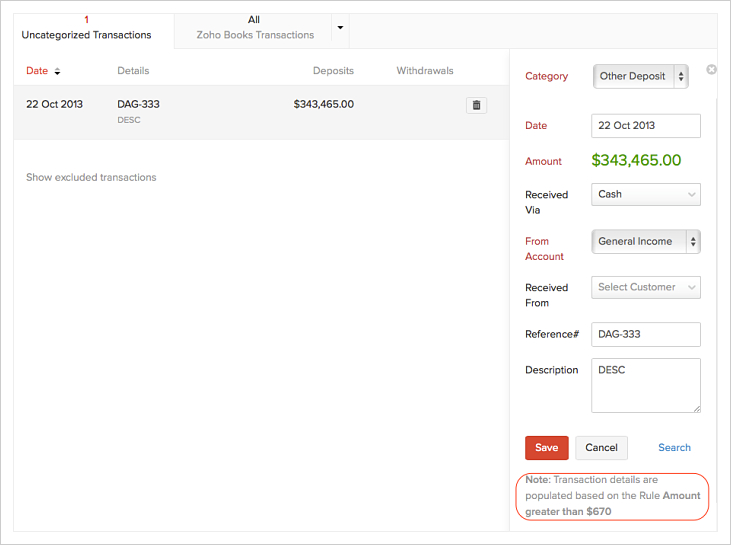The height and width of the screenshot is (545, 731).
Task: Click the Reference# input field
Action: pos(645,334)
